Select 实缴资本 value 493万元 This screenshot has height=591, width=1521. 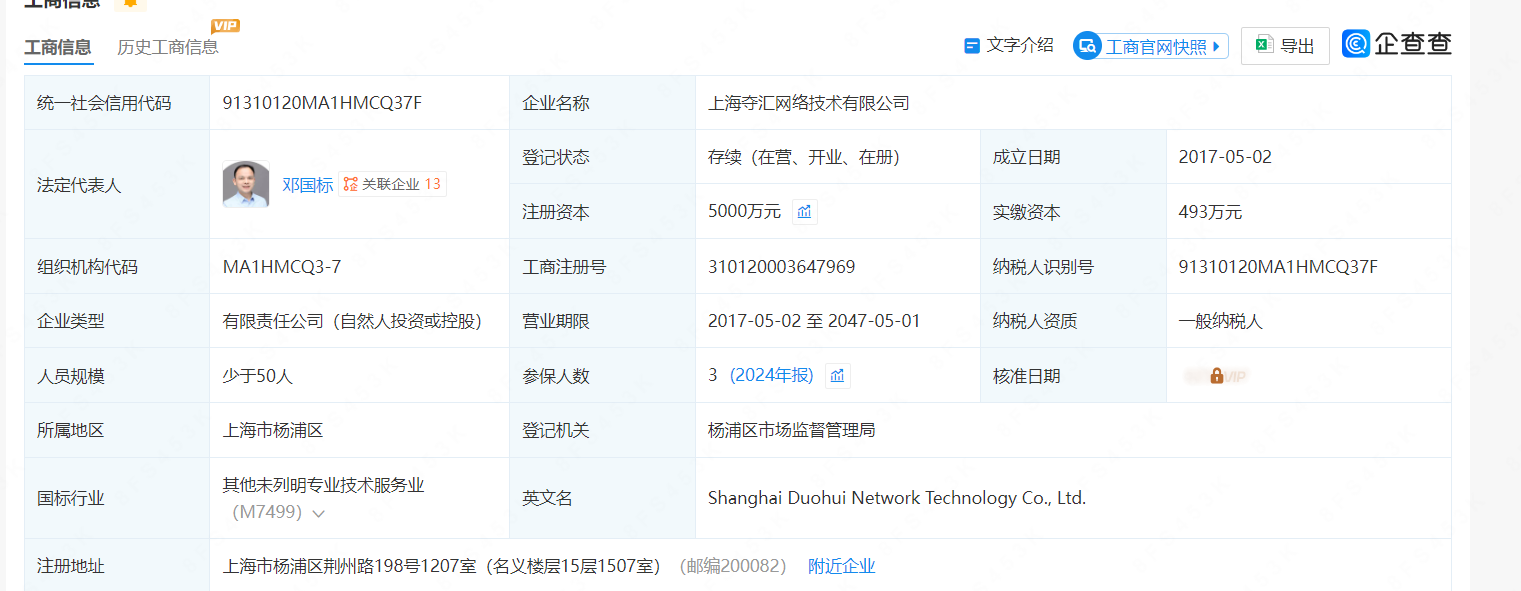pos(1210,212)
